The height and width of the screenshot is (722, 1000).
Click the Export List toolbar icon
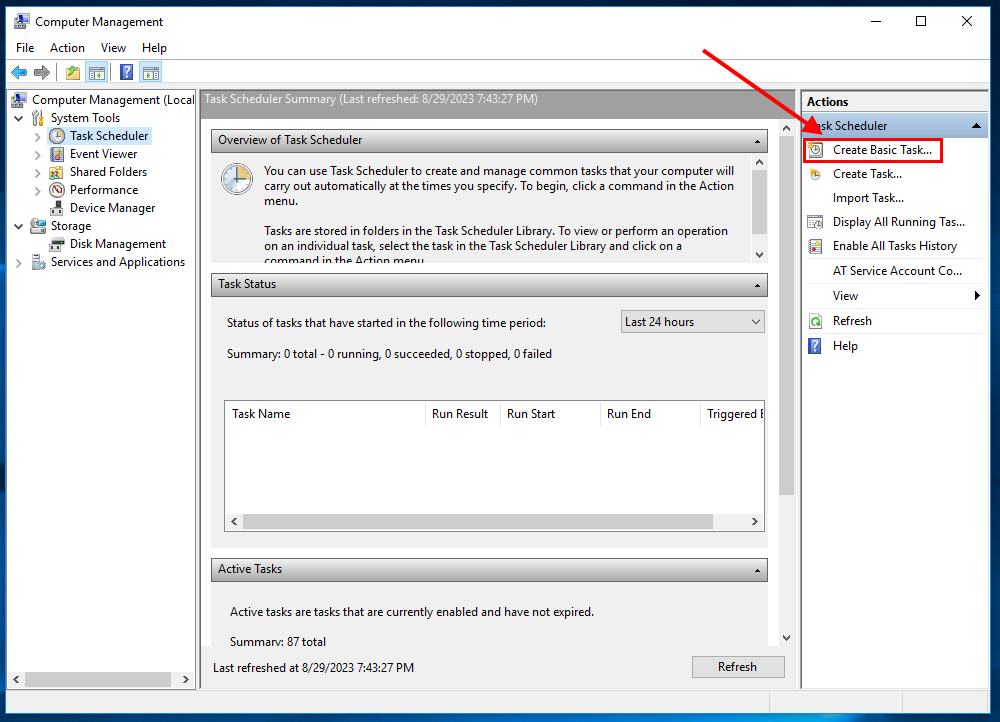73,71
